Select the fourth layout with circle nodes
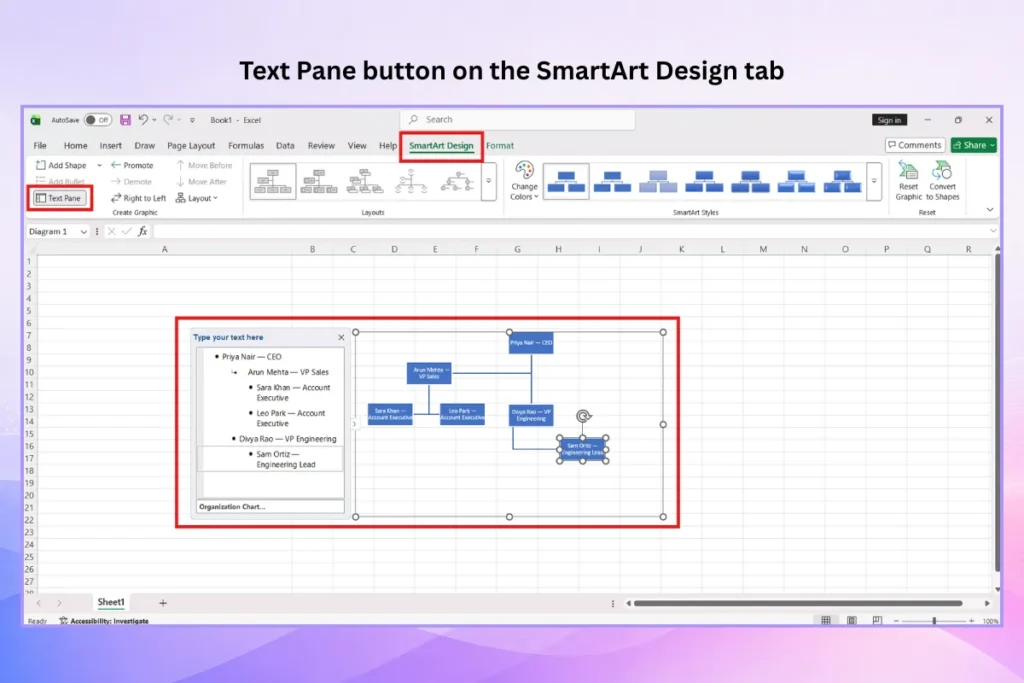 (x=411, y=181)
